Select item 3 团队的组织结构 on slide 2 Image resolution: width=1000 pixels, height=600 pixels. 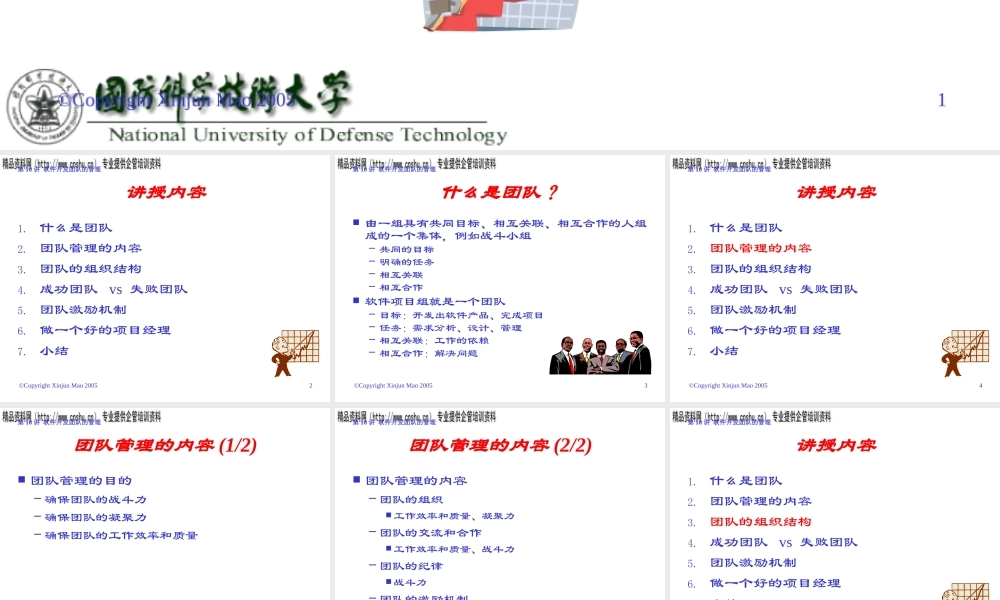[91, 268]
